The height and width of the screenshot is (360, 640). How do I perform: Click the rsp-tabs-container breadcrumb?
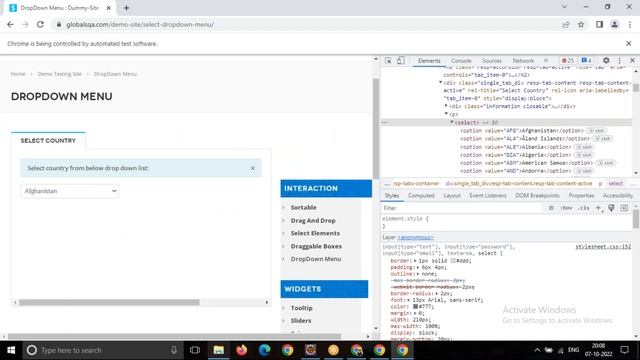(x=416, y=184)
